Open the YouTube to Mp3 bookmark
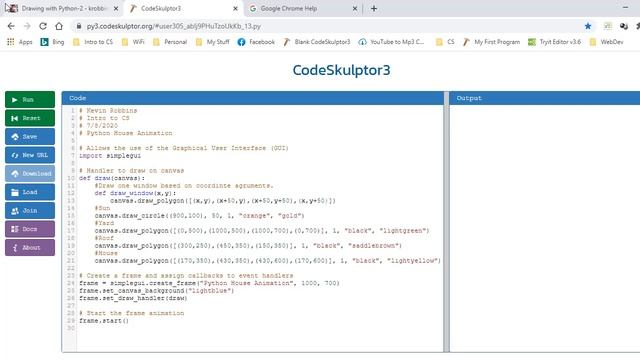640x360 pixels. (x=391, y=42)
